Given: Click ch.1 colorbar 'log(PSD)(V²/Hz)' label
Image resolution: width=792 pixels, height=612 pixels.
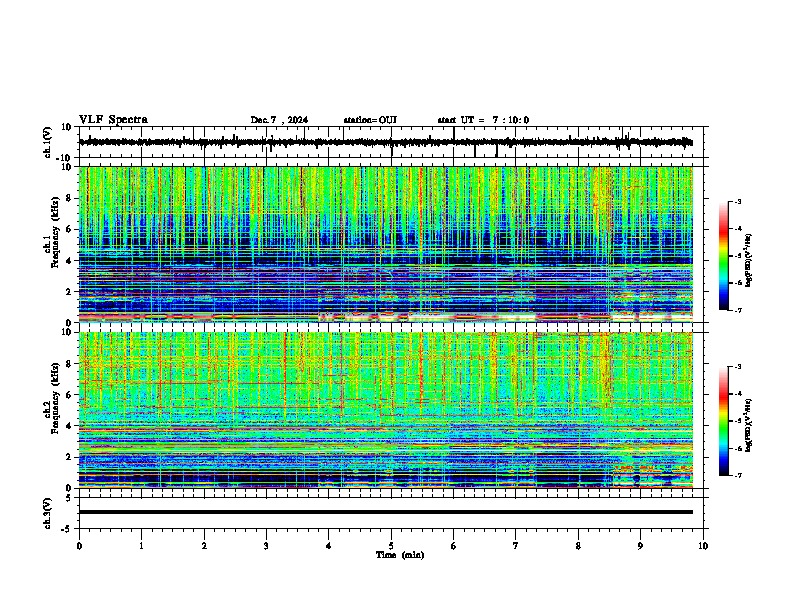Looking at the screenshot, I should pyautogui.click(x=748, y=260).
